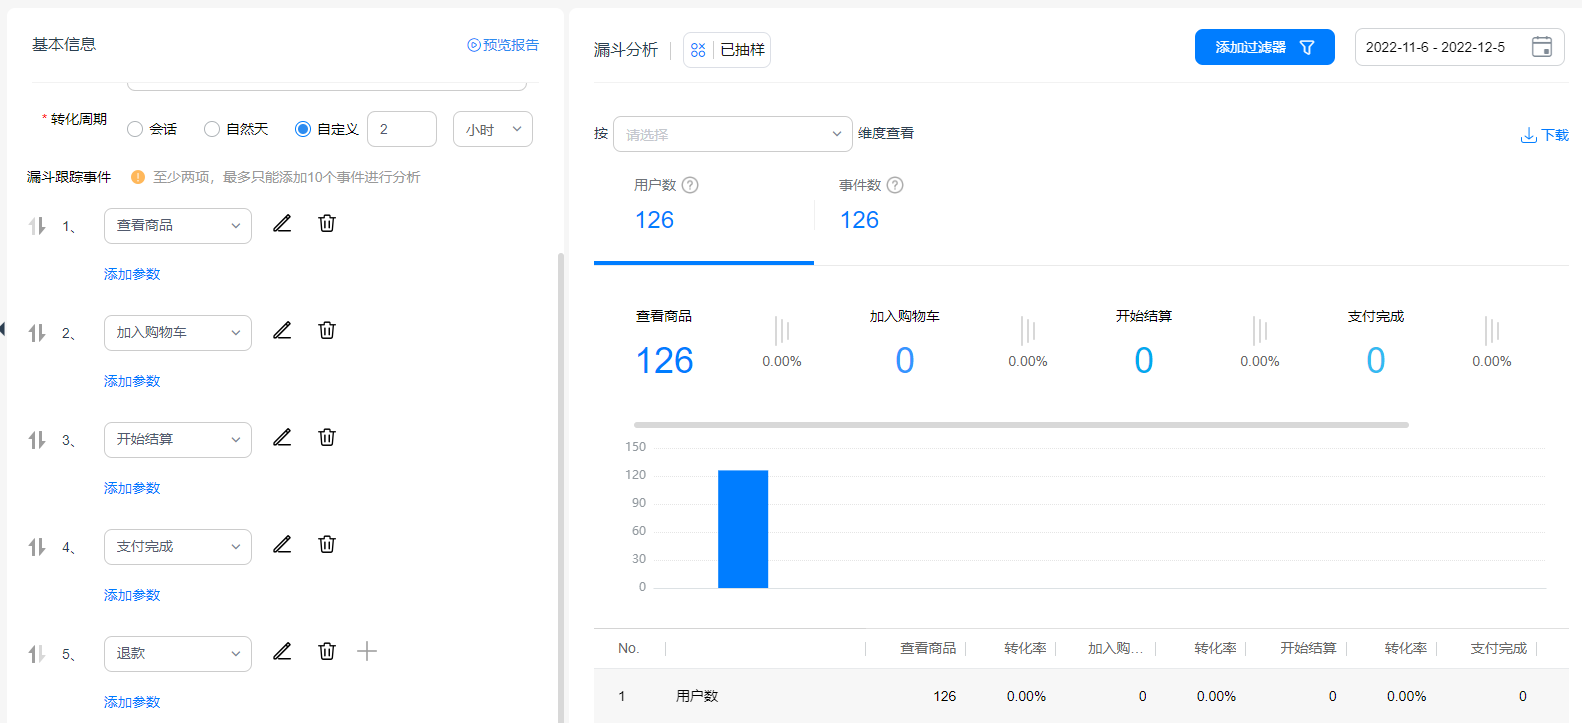Click the conversion bars icon after 查看商品
This screenshot has height=723, width=1582.
(782, 330)
